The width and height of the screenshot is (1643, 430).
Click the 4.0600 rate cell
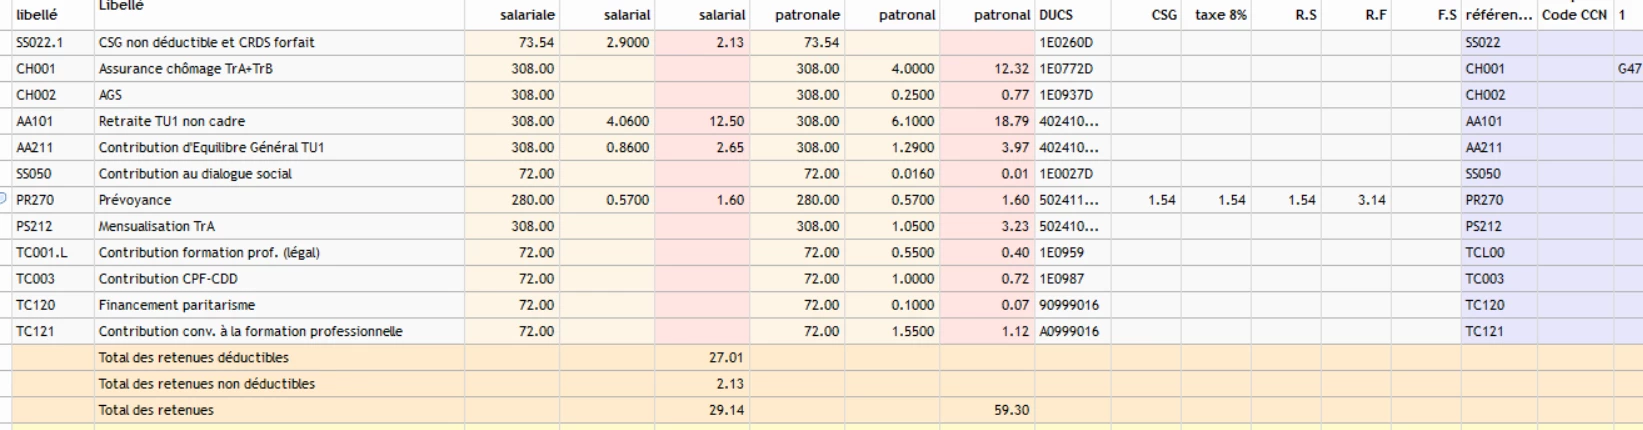tap(627, 121)
